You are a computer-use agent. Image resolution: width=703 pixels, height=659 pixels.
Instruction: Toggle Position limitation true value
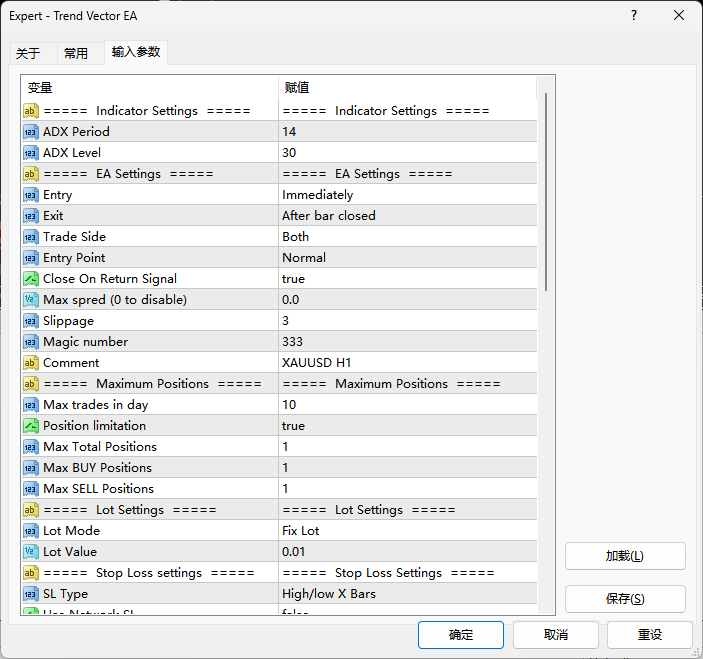(294, 426)
